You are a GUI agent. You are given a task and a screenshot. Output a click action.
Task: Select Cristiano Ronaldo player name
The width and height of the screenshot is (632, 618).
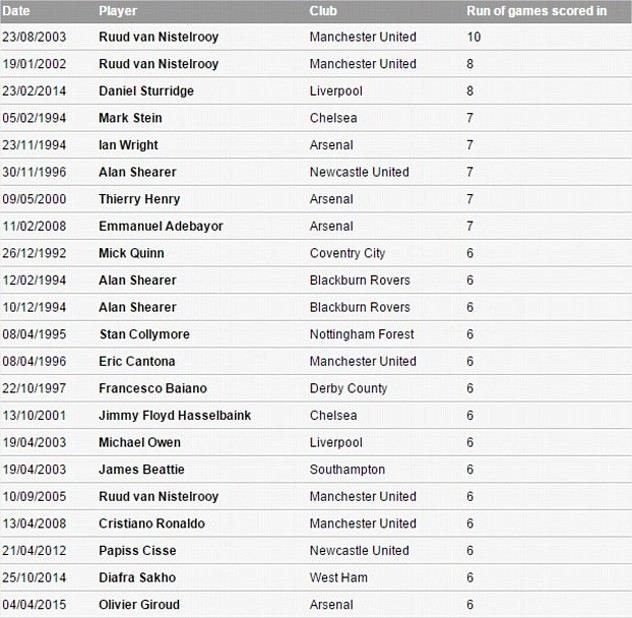pyautogui.click(x=151, y=523)
